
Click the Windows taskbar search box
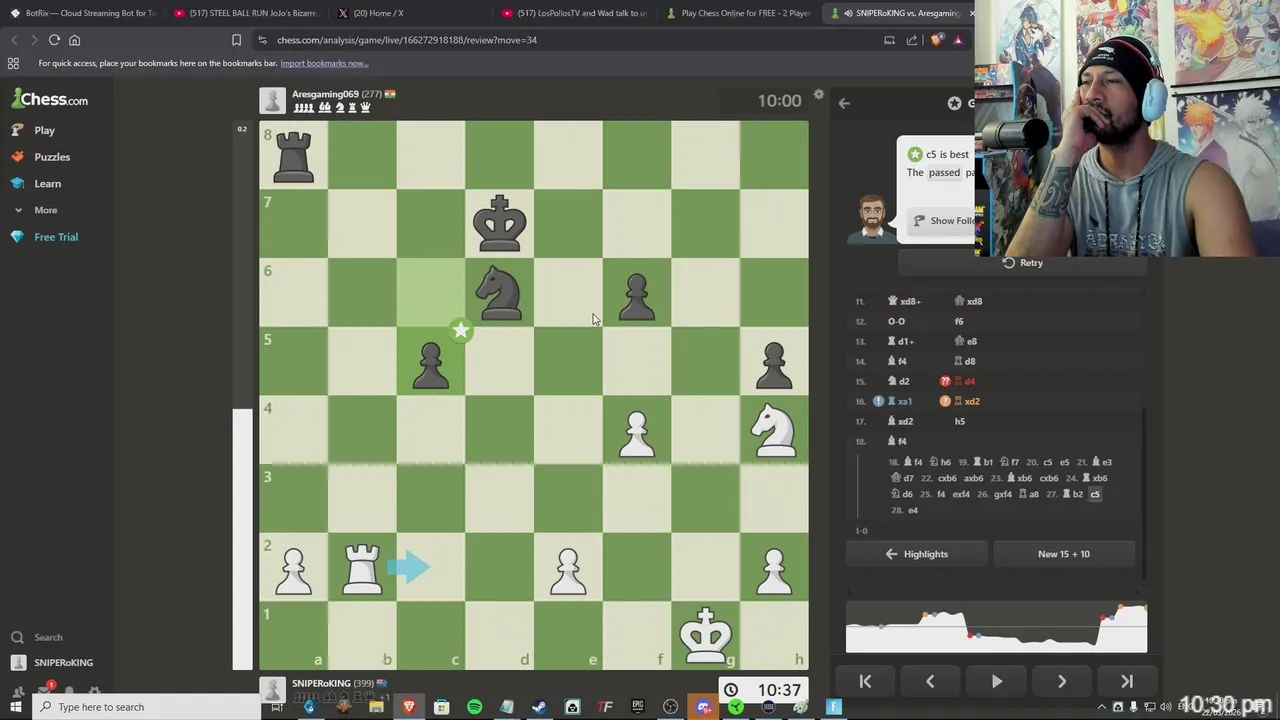[147, 707]
